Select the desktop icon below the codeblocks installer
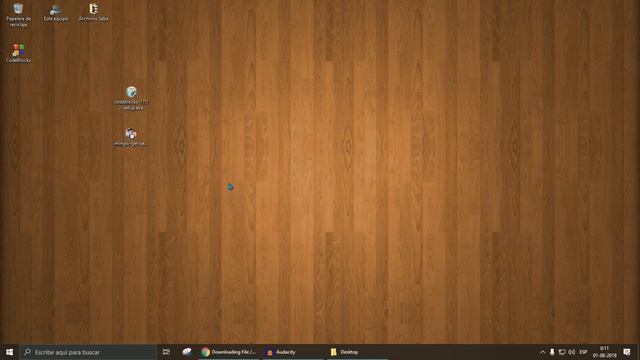This screenshot has height=360, width=640. 131,137
